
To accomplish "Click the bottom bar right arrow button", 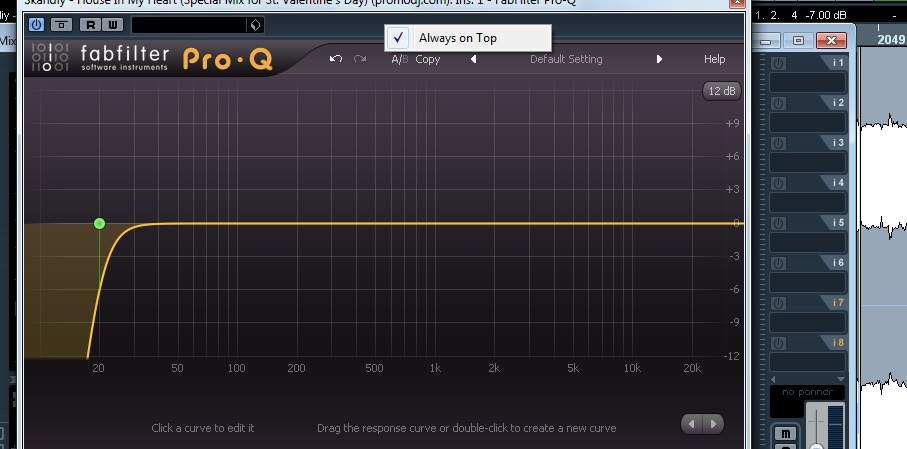I will [x=713, y=424].
